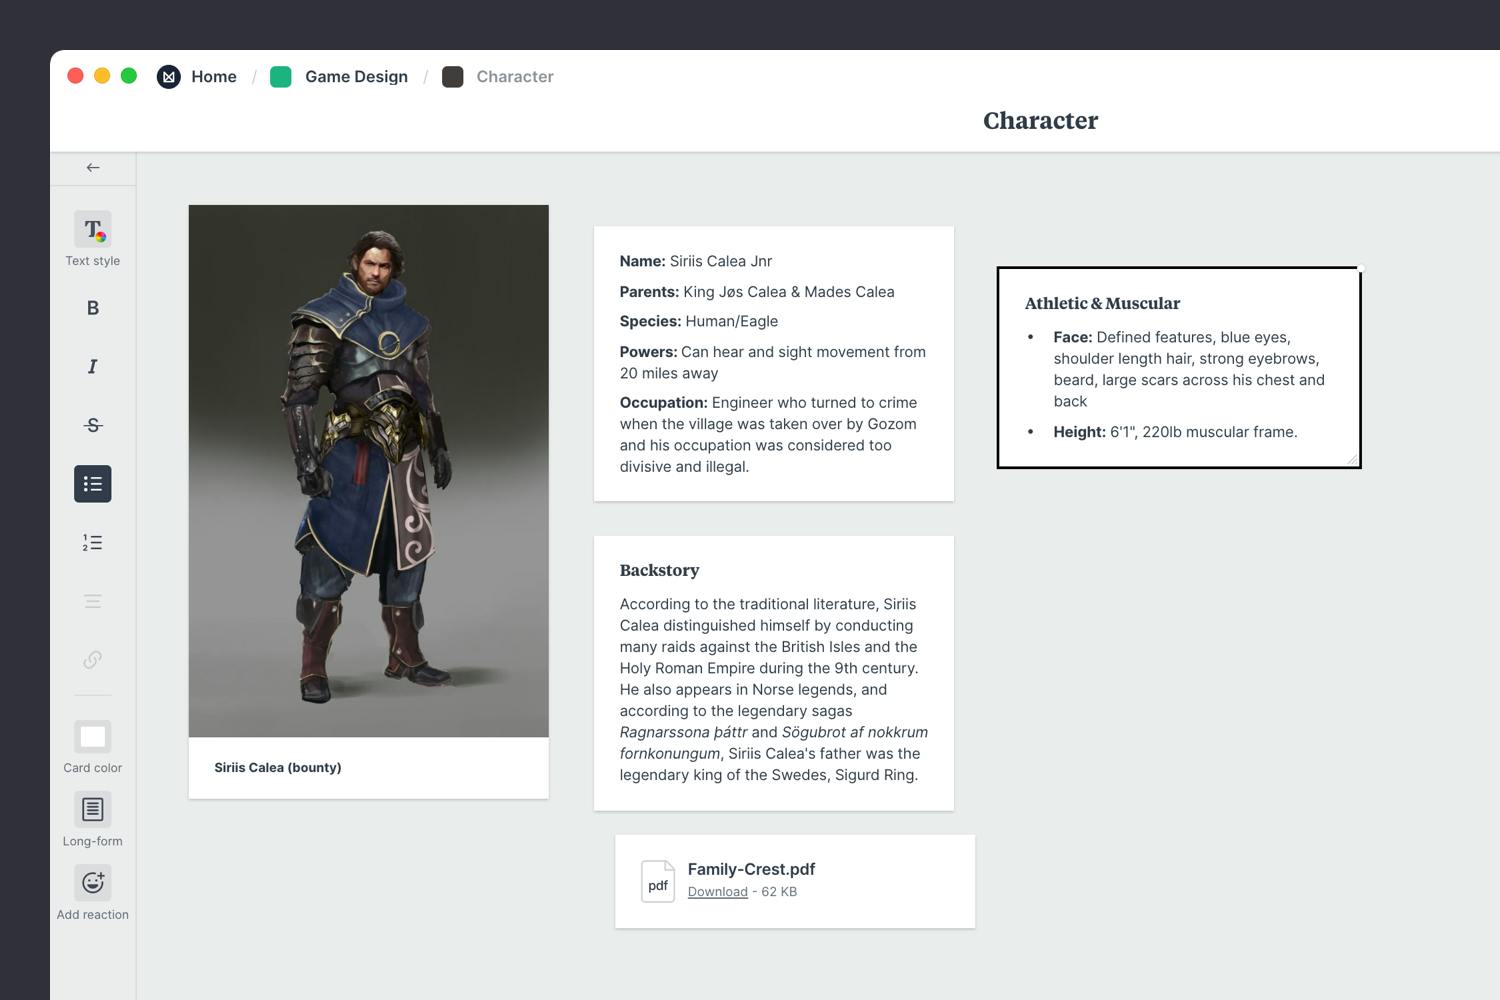Toggle Long-form mode for card
1500x1000 pixels.
(92, 809)
